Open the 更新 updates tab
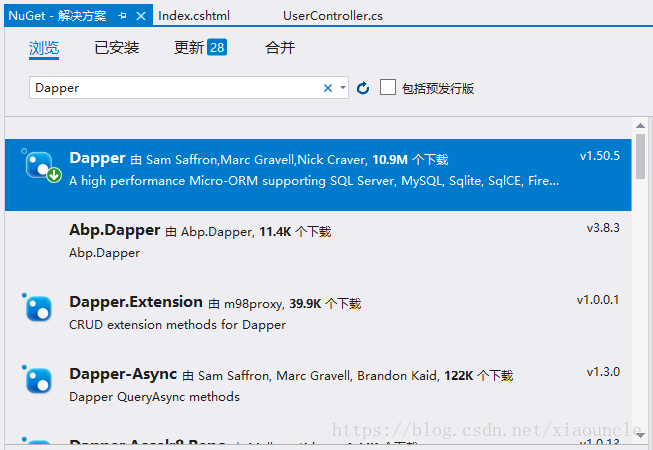Image resolution: width=653 pixels, height=450 pixels. [189, 48]
